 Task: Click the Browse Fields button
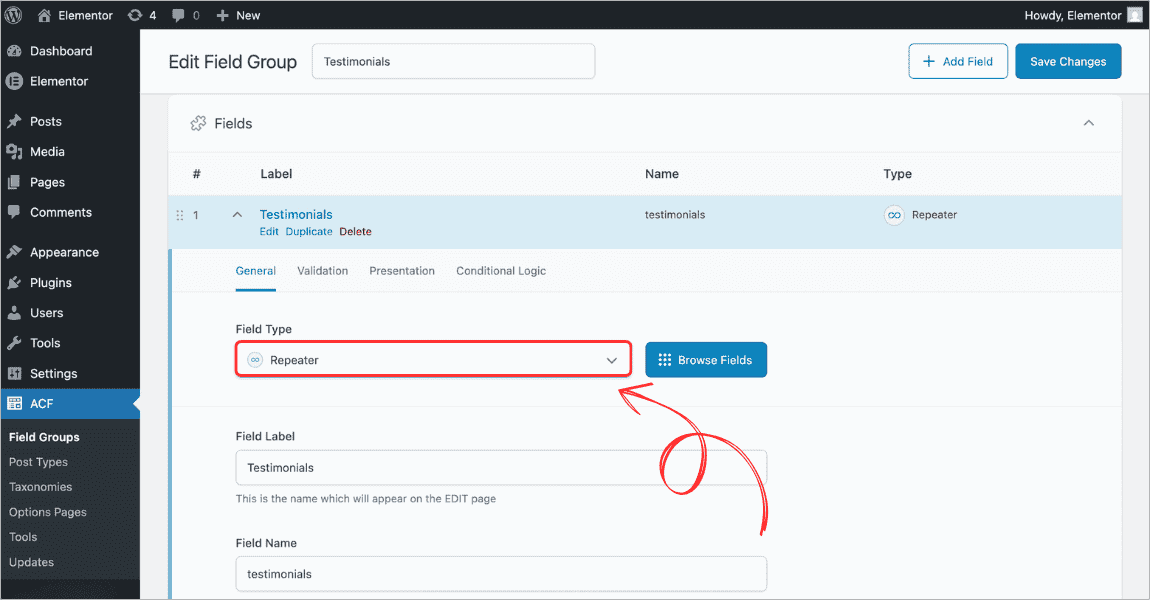pyautogui.click(x=706, y=359)
